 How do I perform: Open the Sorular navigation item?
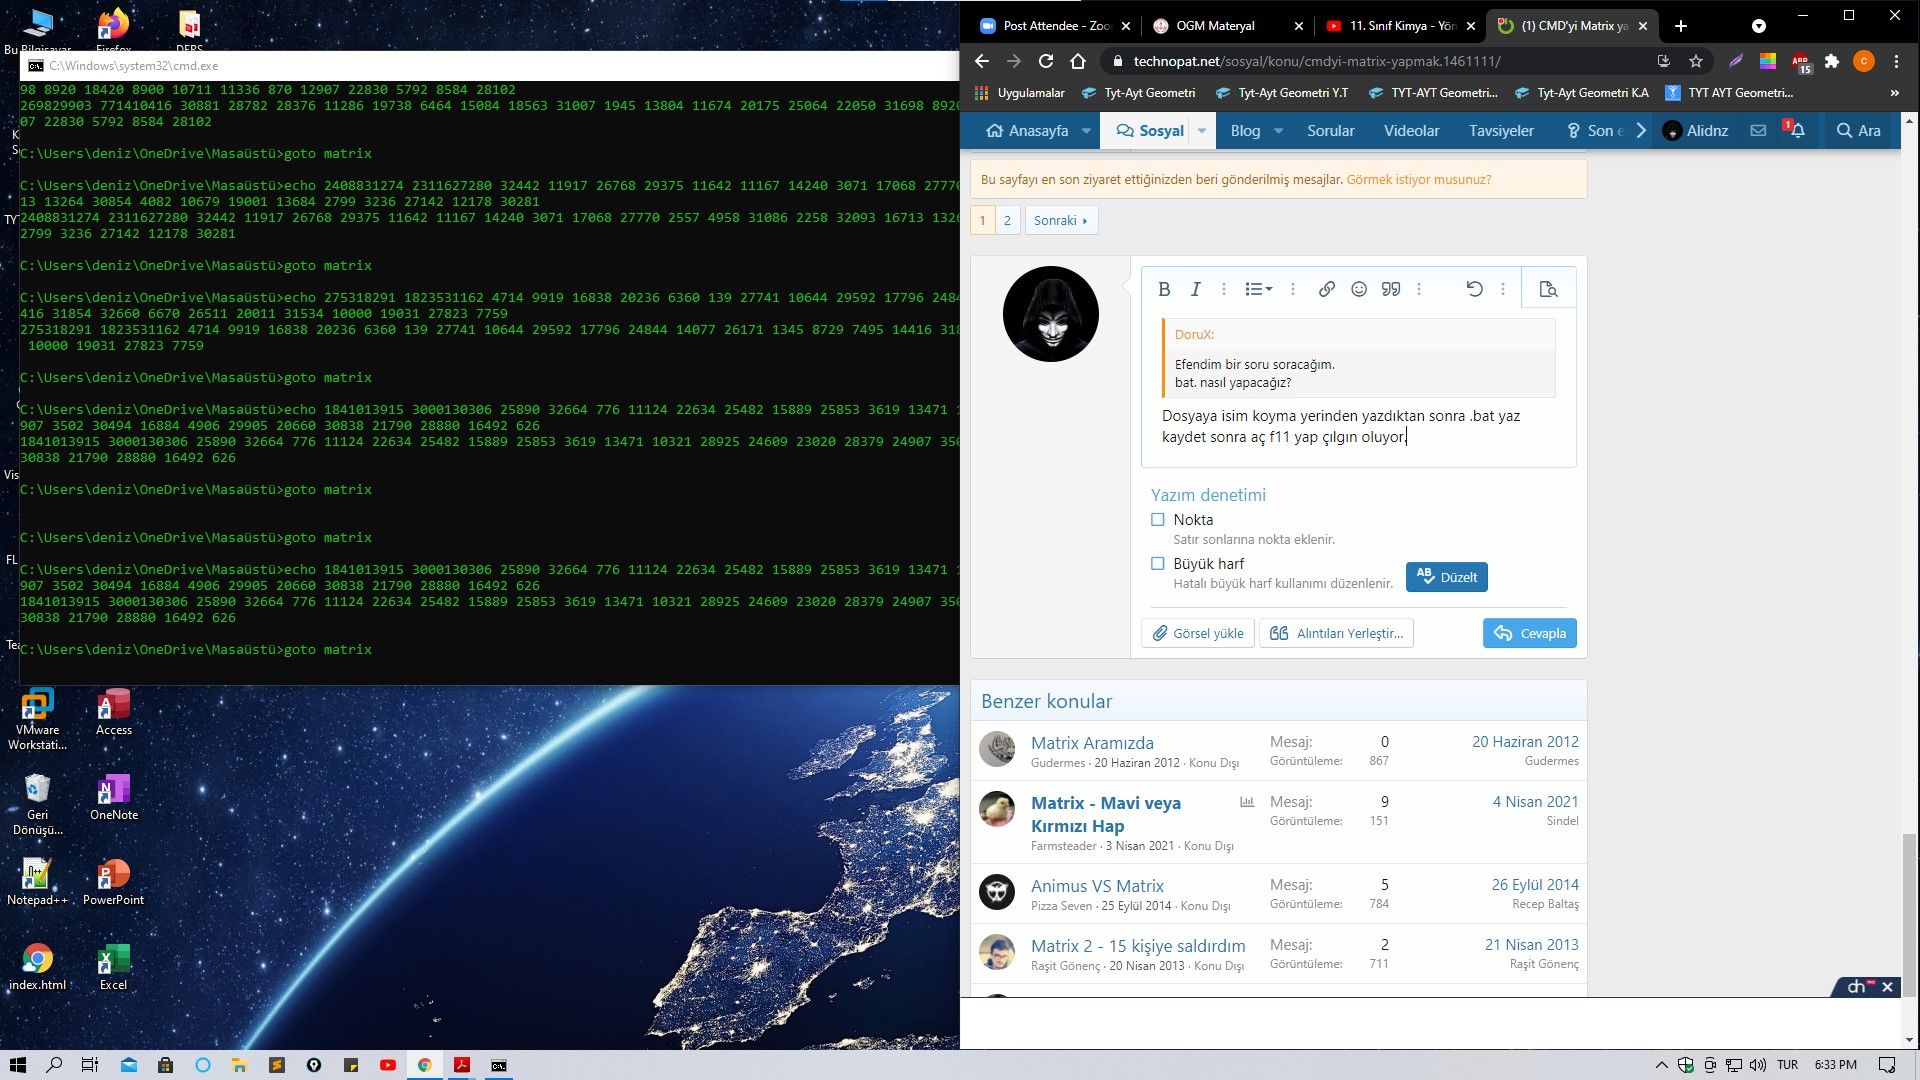pyautogui.click(x=1330, y=131)
